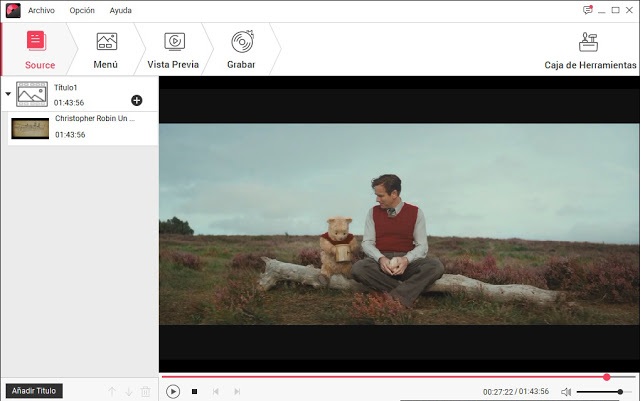Open the Ayuda menu
Viewport: 641px width, 401px height.
pyautogui.click(x=121, y=11)
